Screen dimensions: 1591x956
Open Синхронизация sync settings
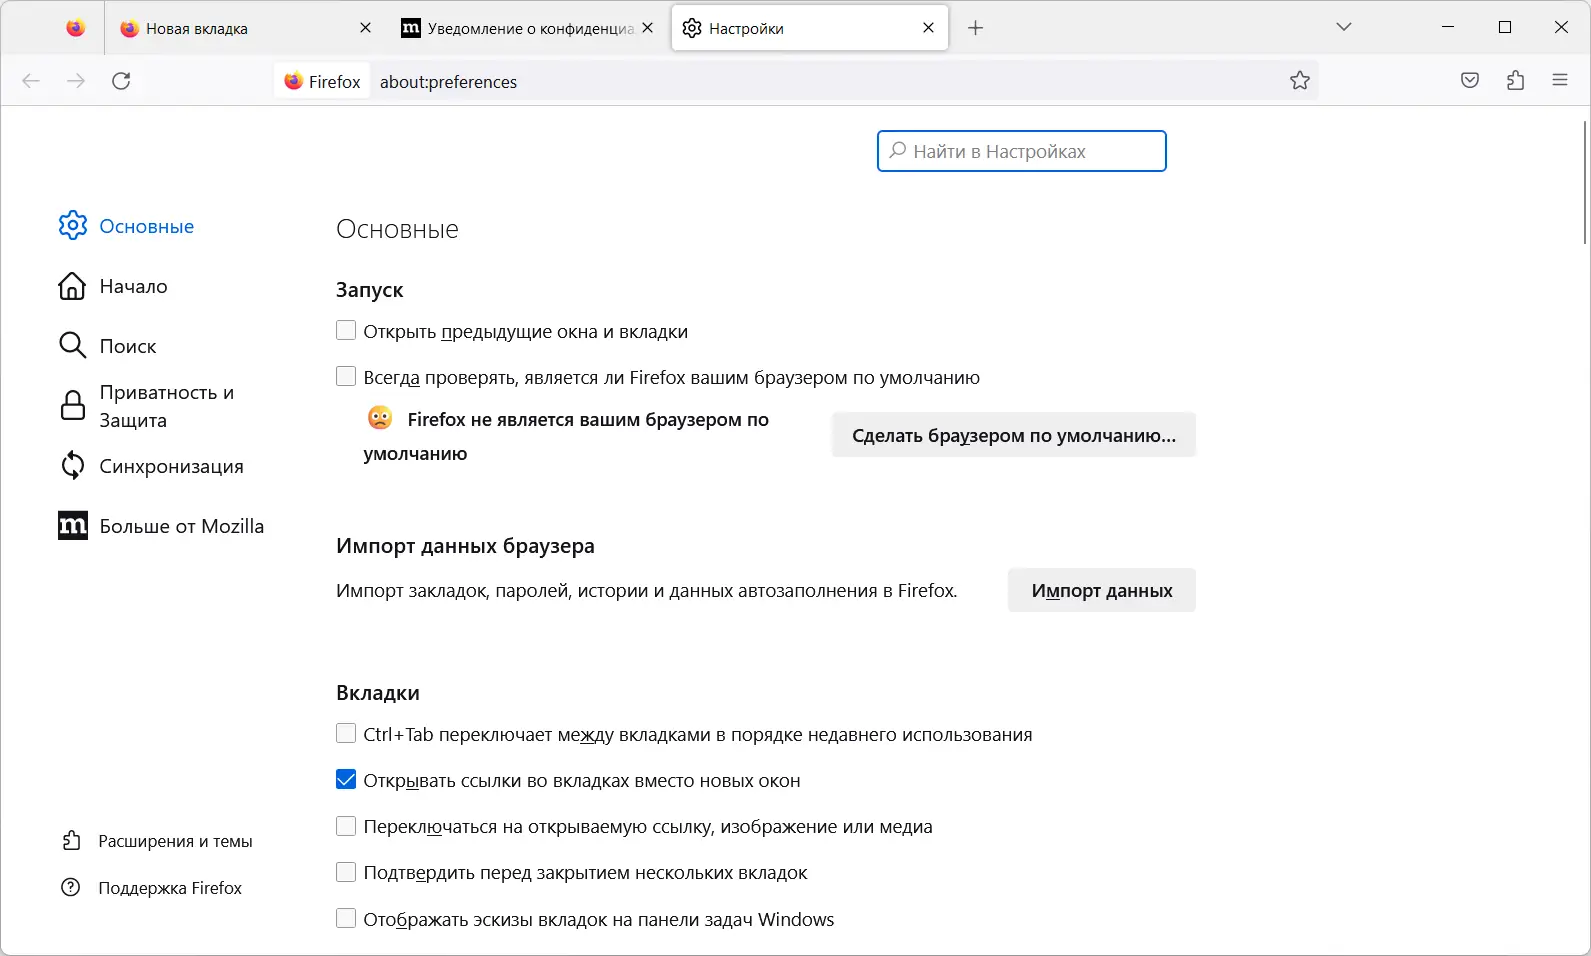point(171,467)
